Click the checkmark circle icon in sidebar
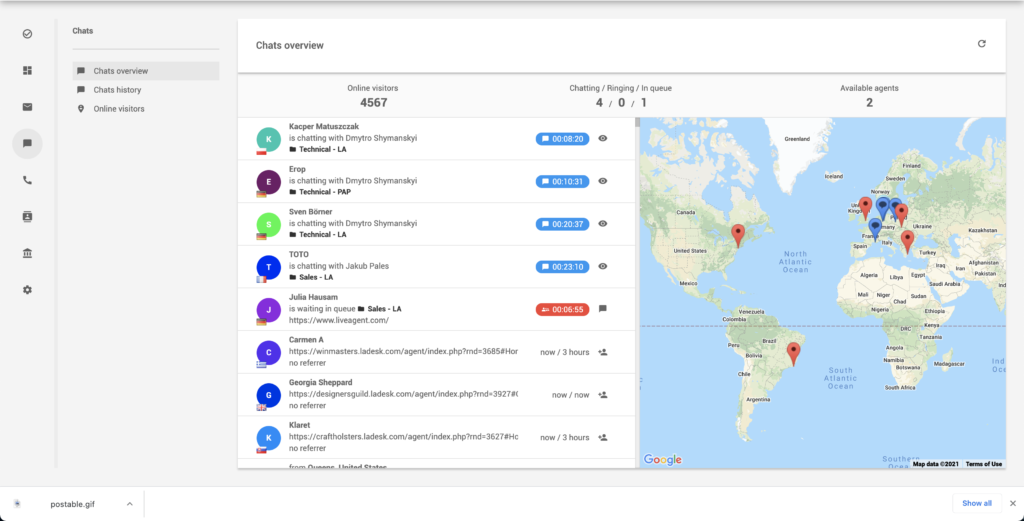The height and width of the screenshot is (521, 1024). 27,34
